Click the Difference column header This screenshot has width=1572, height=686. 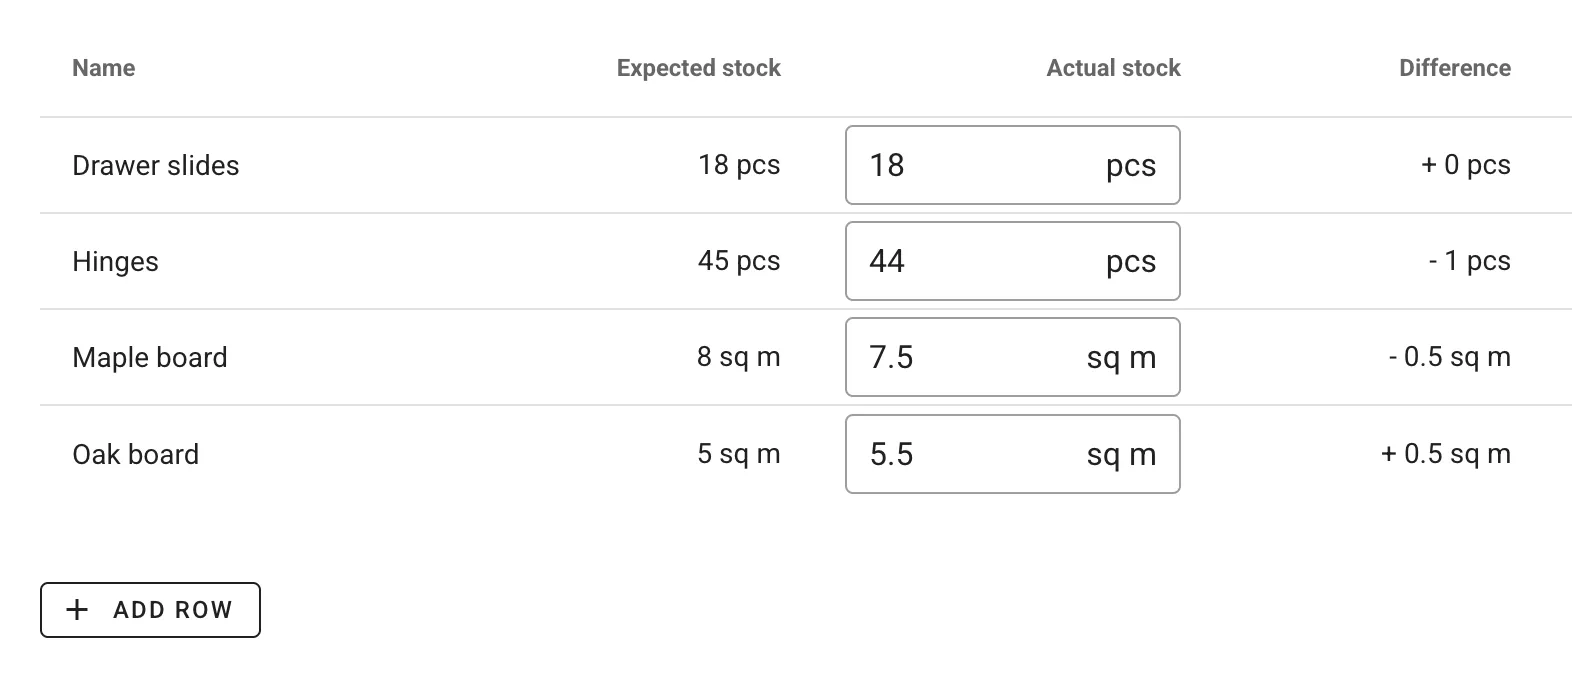tap(1455, 67)
